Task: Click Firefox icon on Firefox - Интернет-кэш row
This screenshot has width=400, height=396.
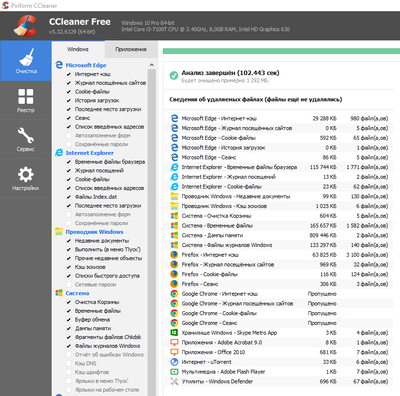Action: (174, 255)
